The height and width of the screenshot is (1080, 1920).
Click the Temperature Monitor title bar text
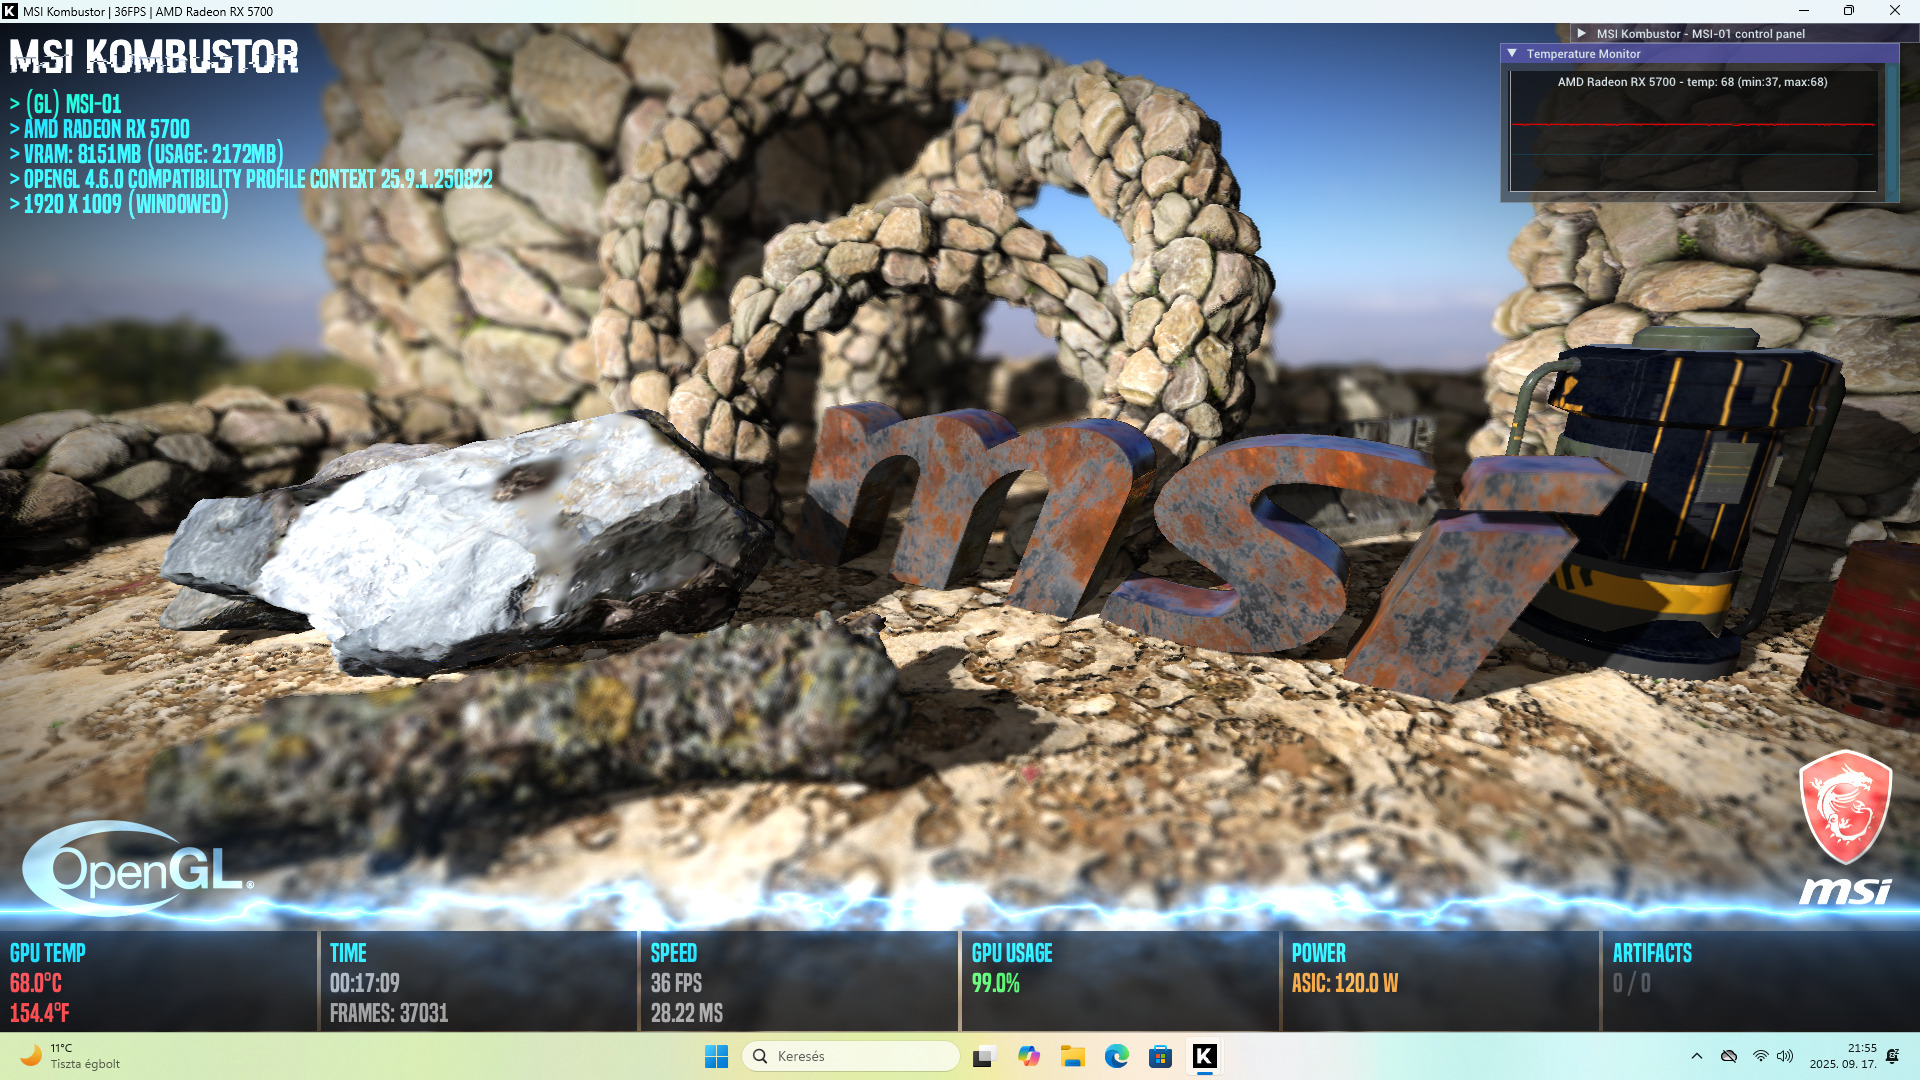tap(1583, 54)
